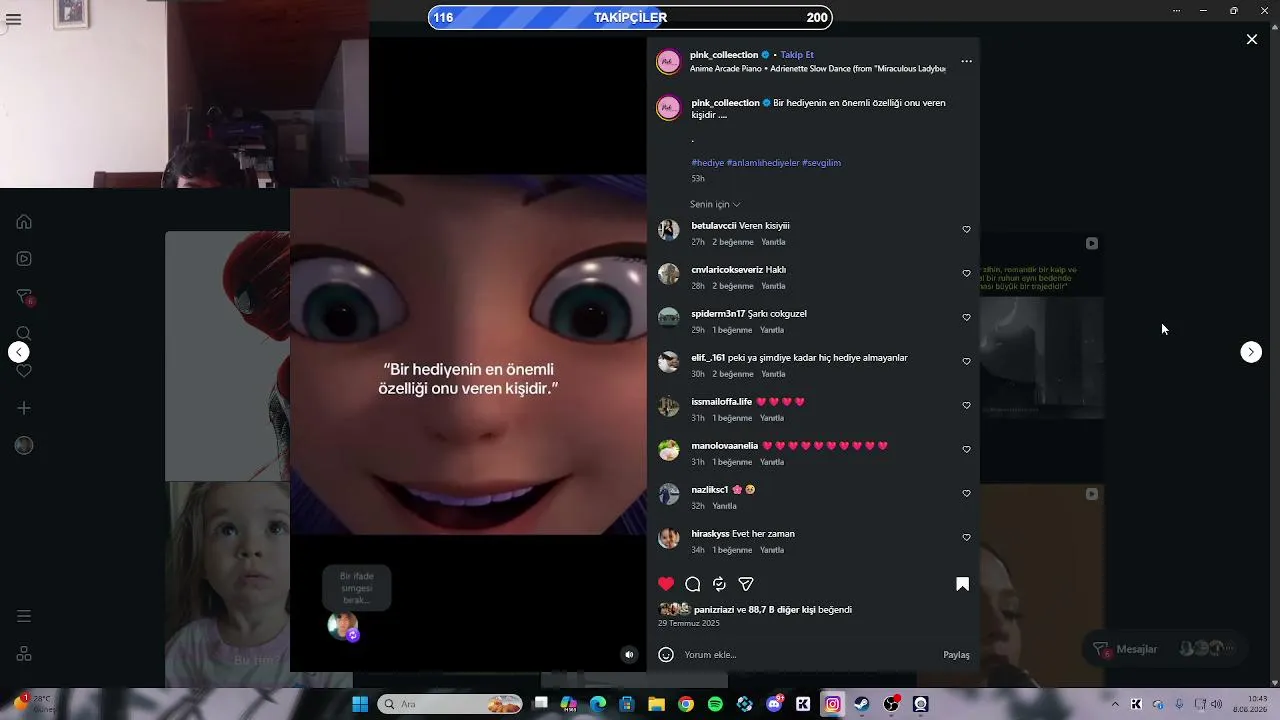This screenshot has width=1280, height=720.
Task: Unlike the post with the red heart
Action: coord(666,584)
